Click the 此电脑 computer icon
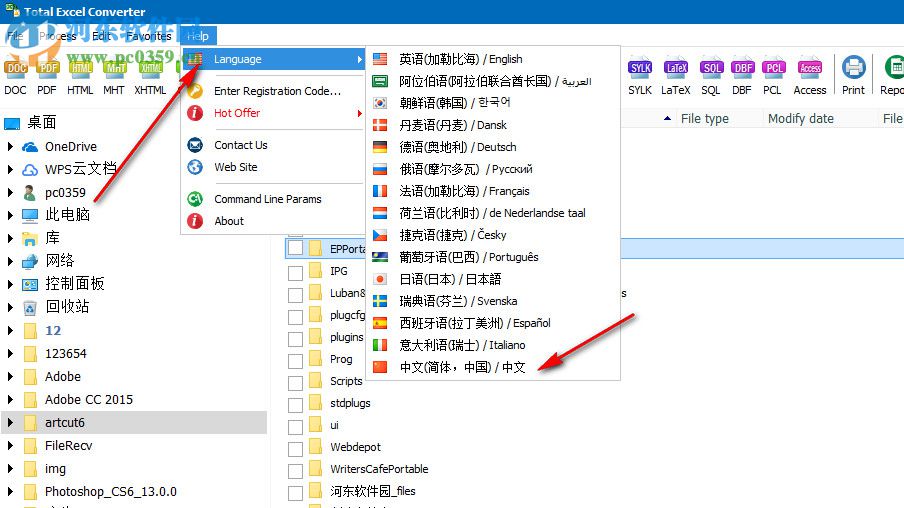Image resolution: width=904 pixels, height=508 pixels. [x=30, y=216]
